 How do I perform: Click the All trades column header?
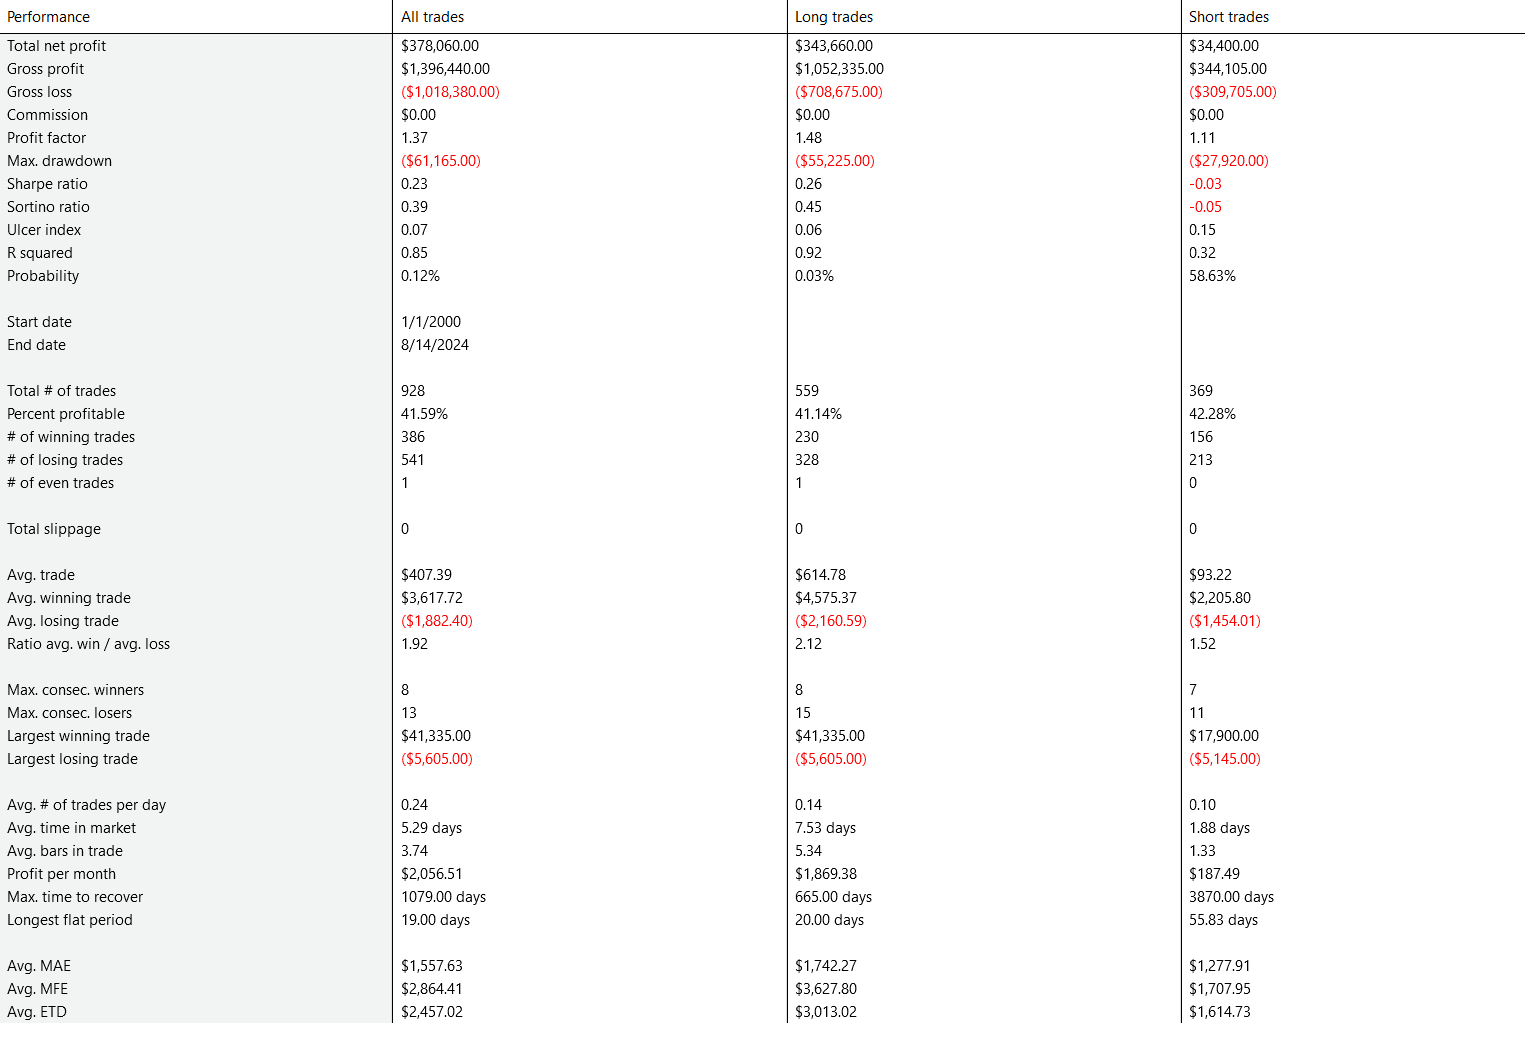[432, 17]
